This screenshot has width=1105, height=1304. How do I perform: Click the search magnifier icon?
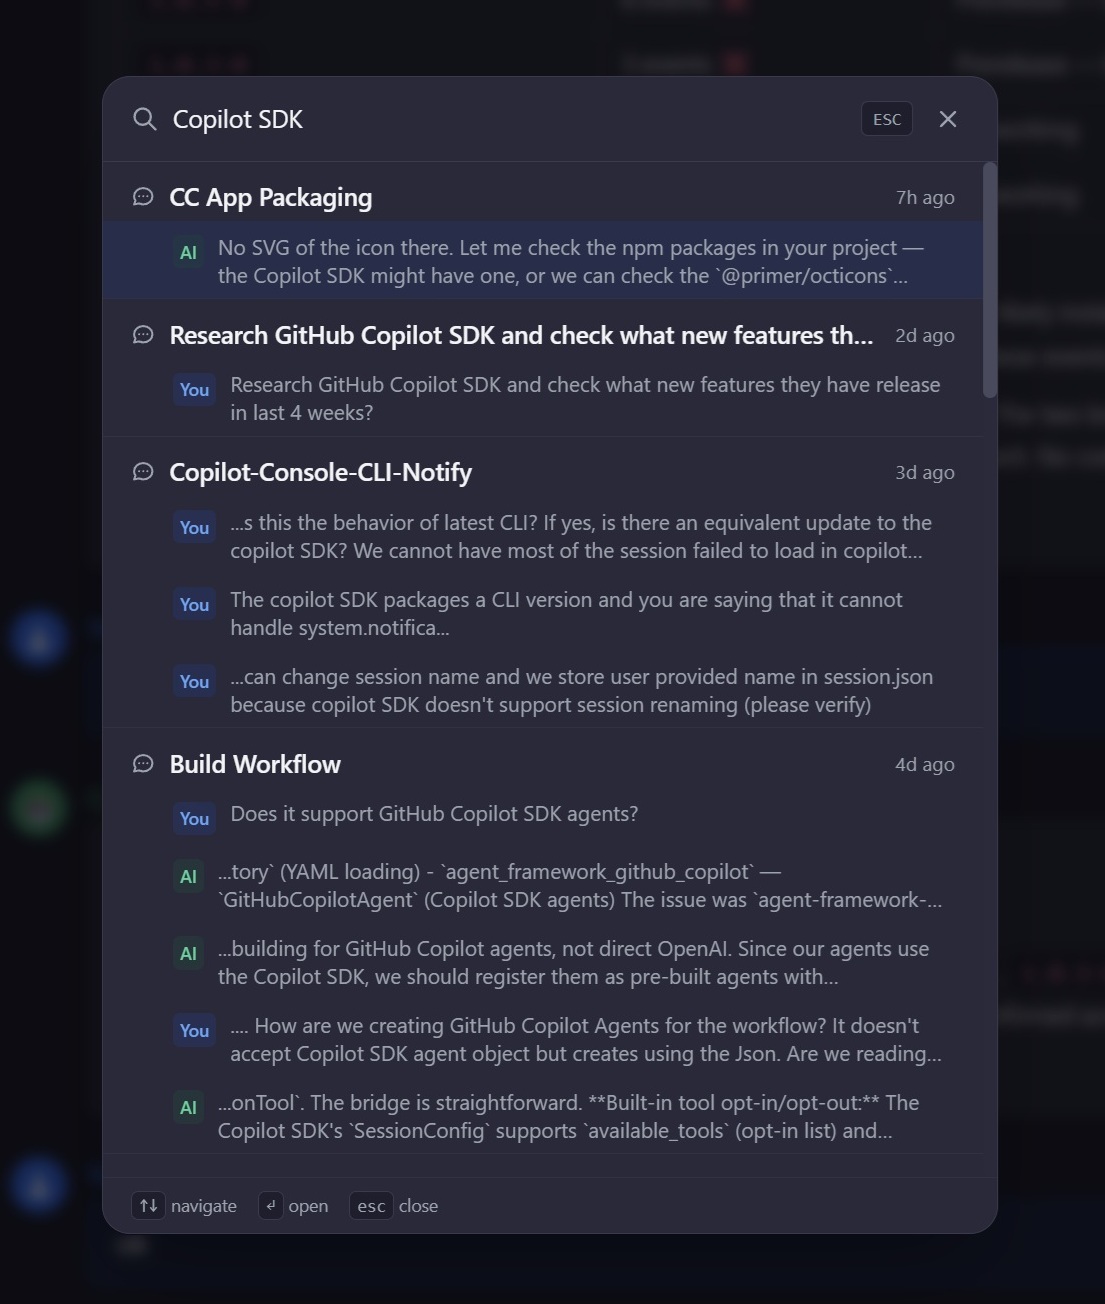click(x=145, y=120)
